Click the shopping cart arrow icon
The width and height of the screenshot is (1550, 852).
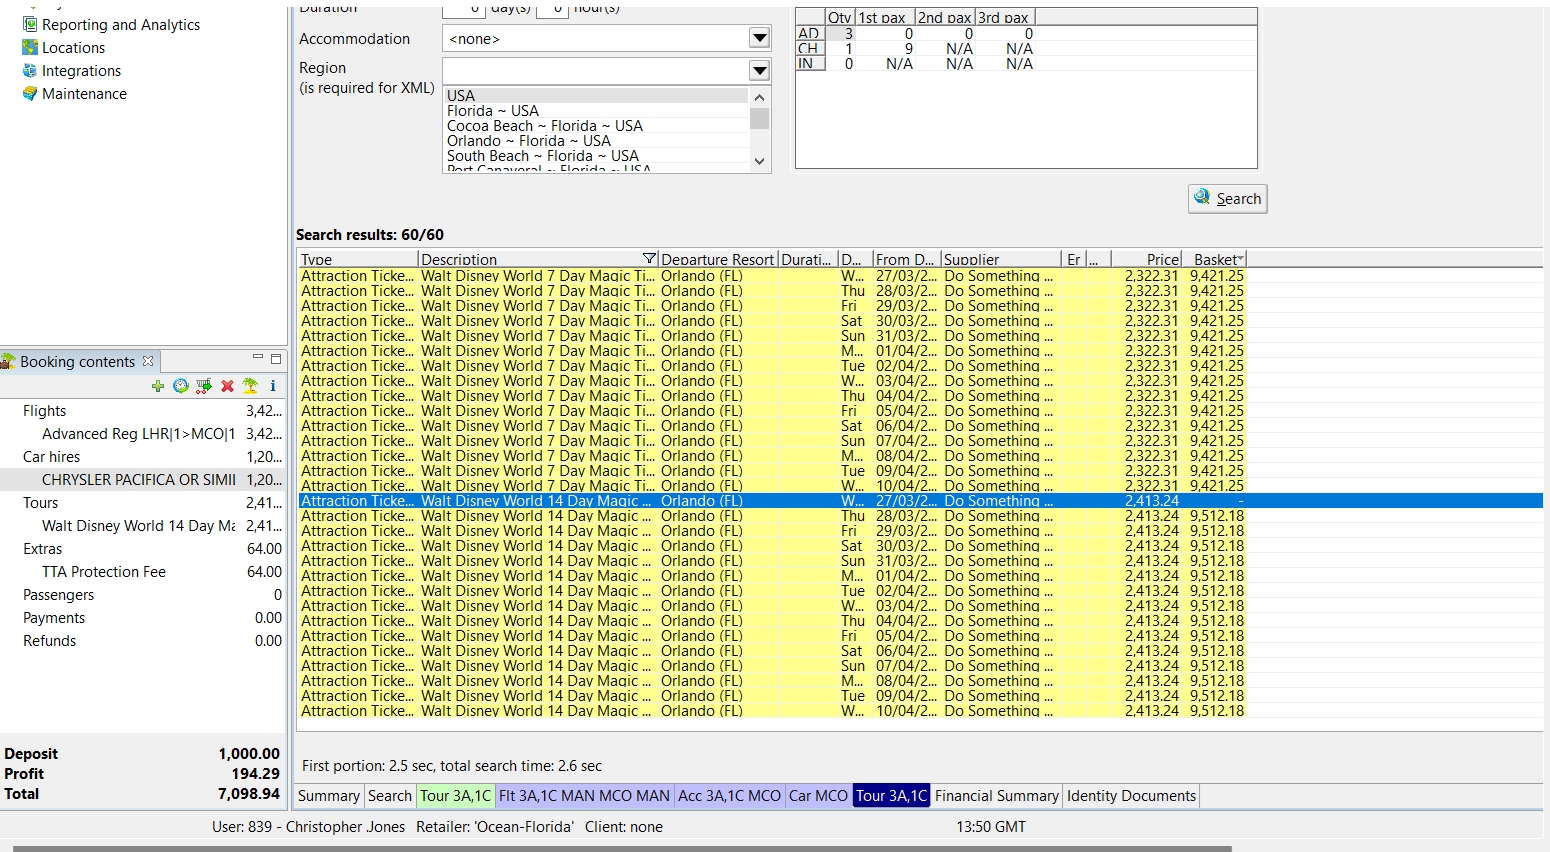pyautogui.click(x=204, y=386)
